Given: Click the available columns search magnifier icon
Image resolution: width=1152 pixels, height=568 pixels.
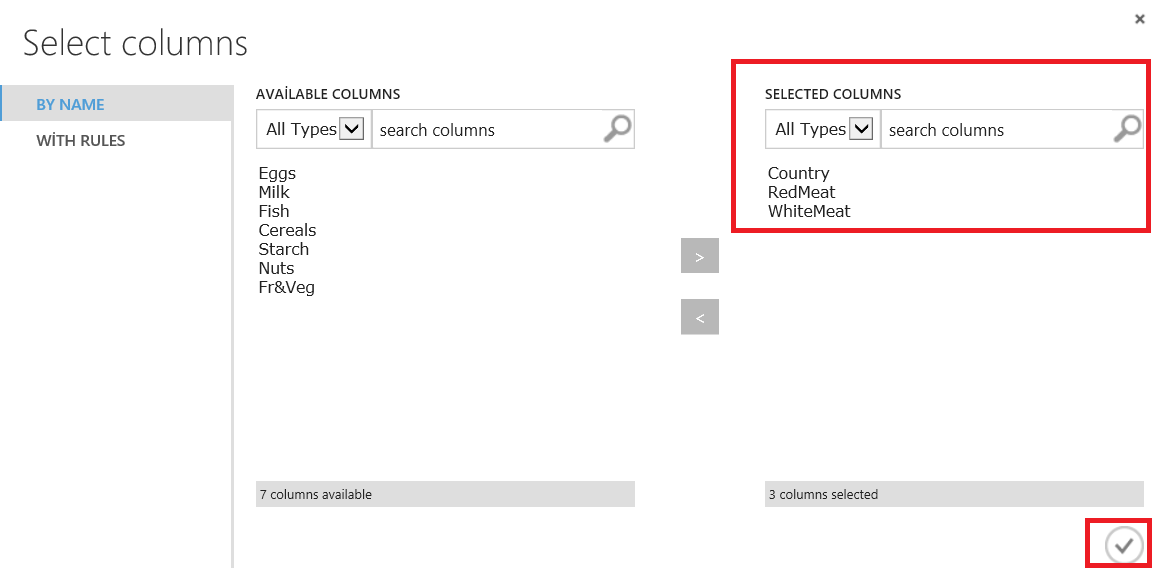Looking at the screenshot, I should (x=618, y=129).
